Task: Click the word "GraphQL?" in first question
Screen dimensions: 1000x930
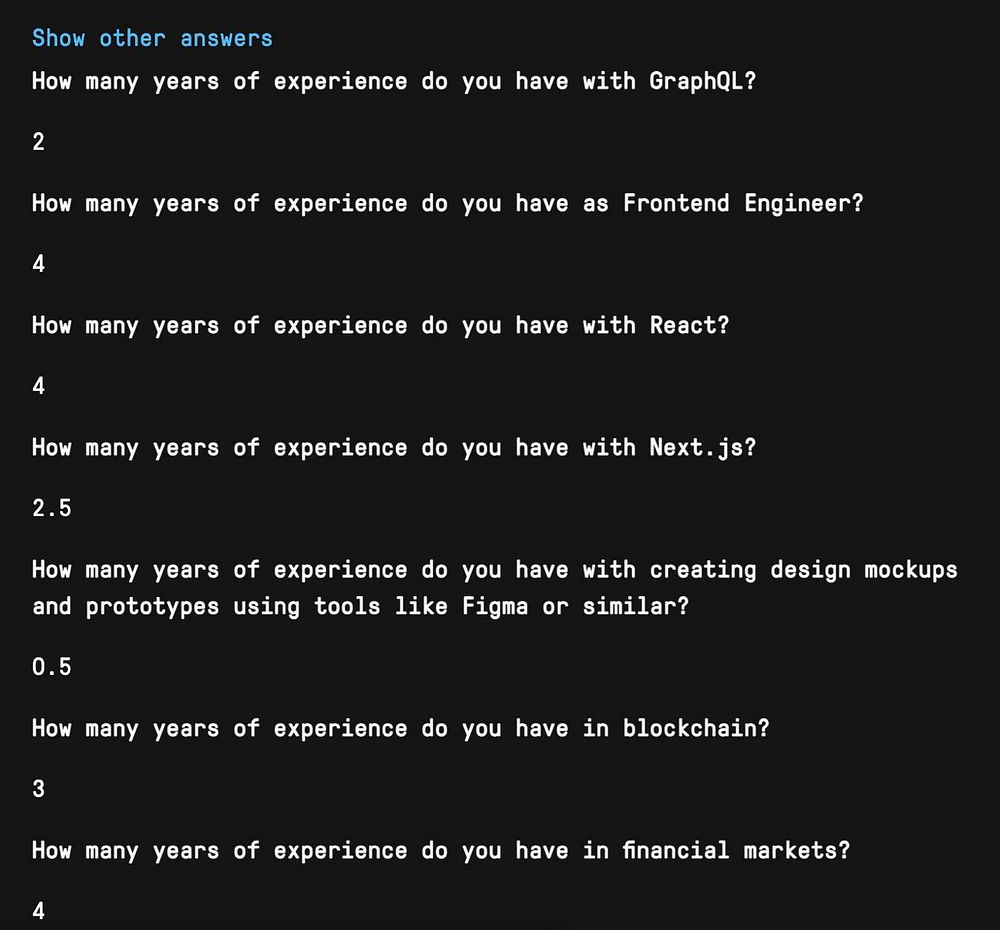Action: tap(703, 82)
